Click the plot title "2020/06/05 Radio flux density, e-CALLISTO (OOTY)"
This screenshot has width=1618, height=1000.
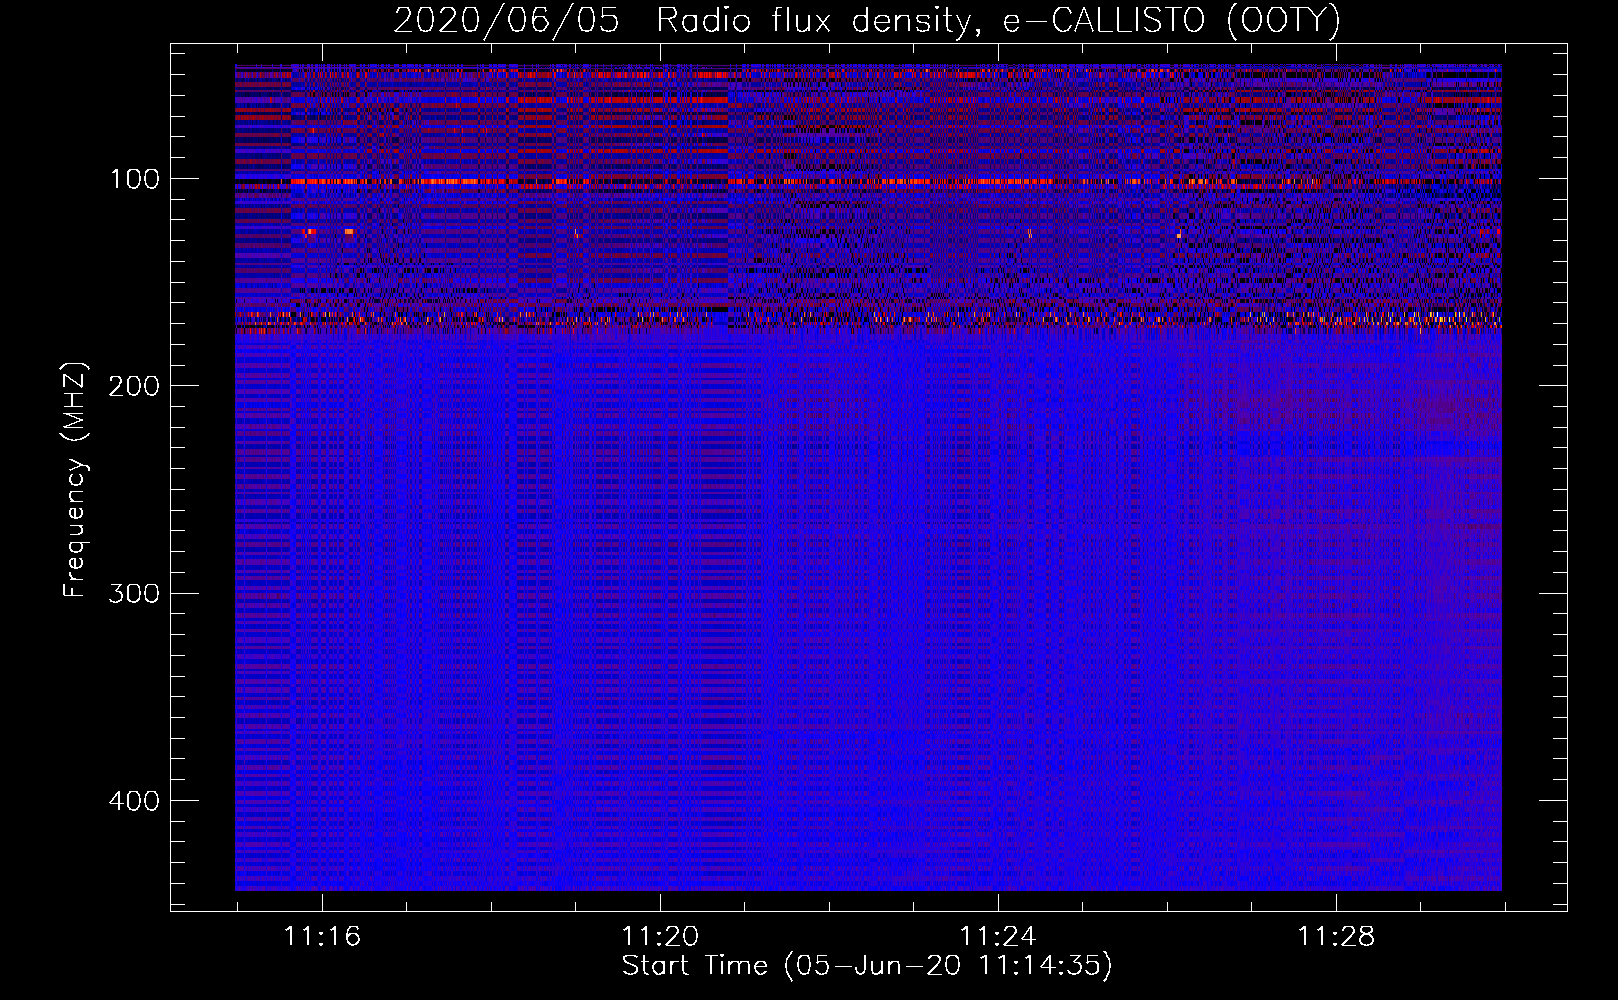pos(867,21)
